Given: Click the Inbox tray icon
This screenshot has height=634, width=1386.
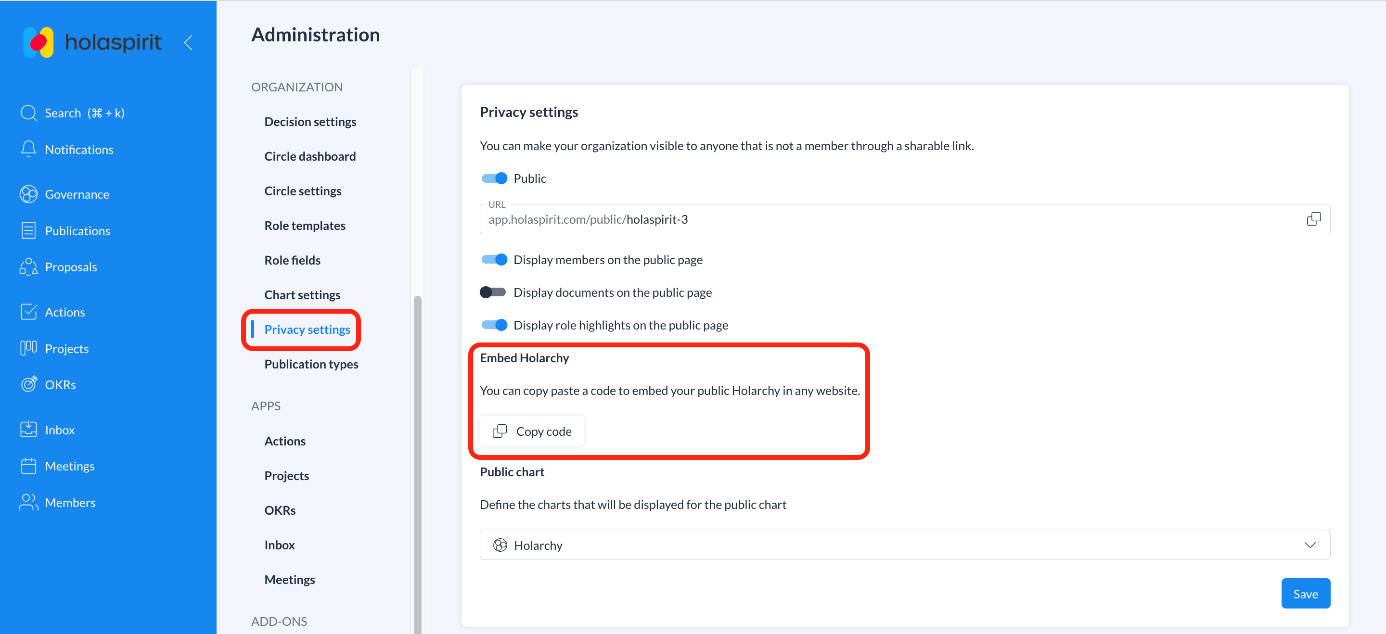Looking at the screenshot, I should pos(29,429).
